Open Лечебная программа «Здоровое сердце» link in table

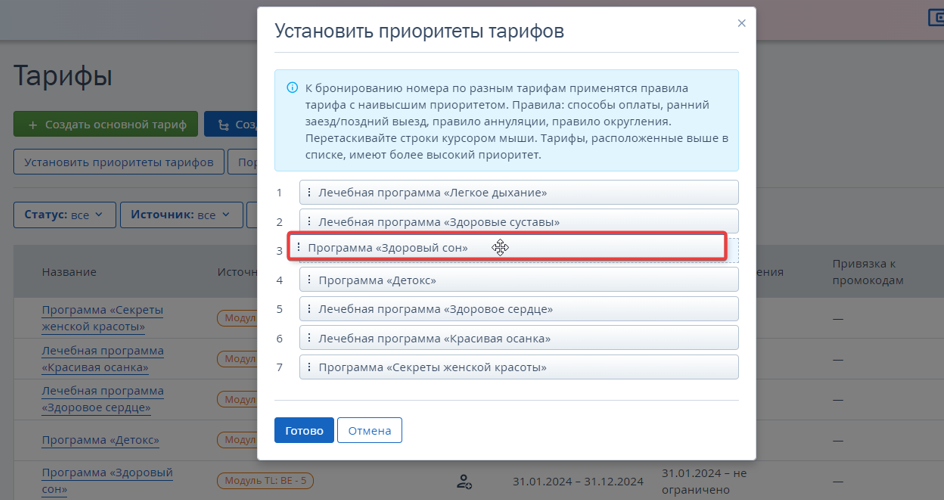(102, 399)
